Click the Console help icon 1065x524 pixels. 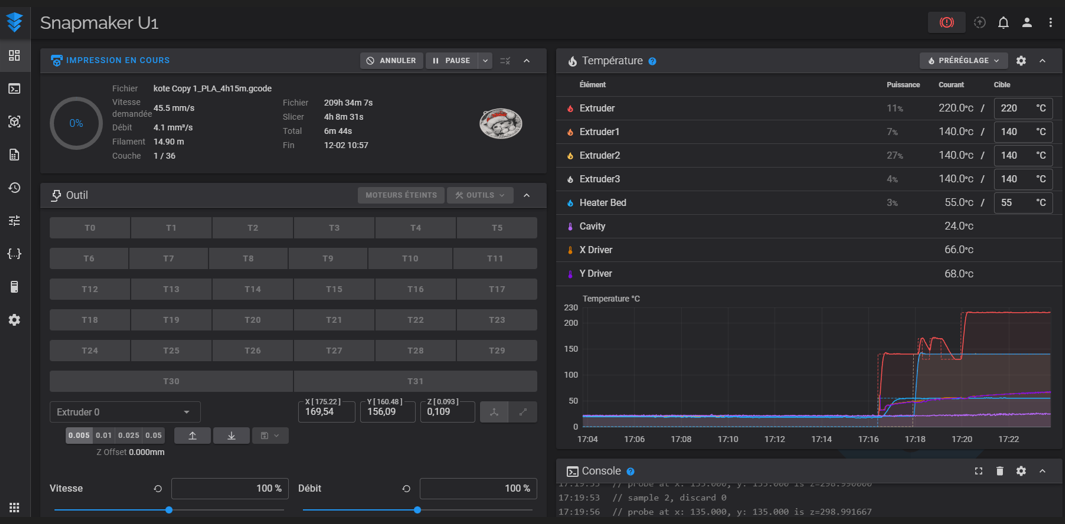tap(630, 471)
